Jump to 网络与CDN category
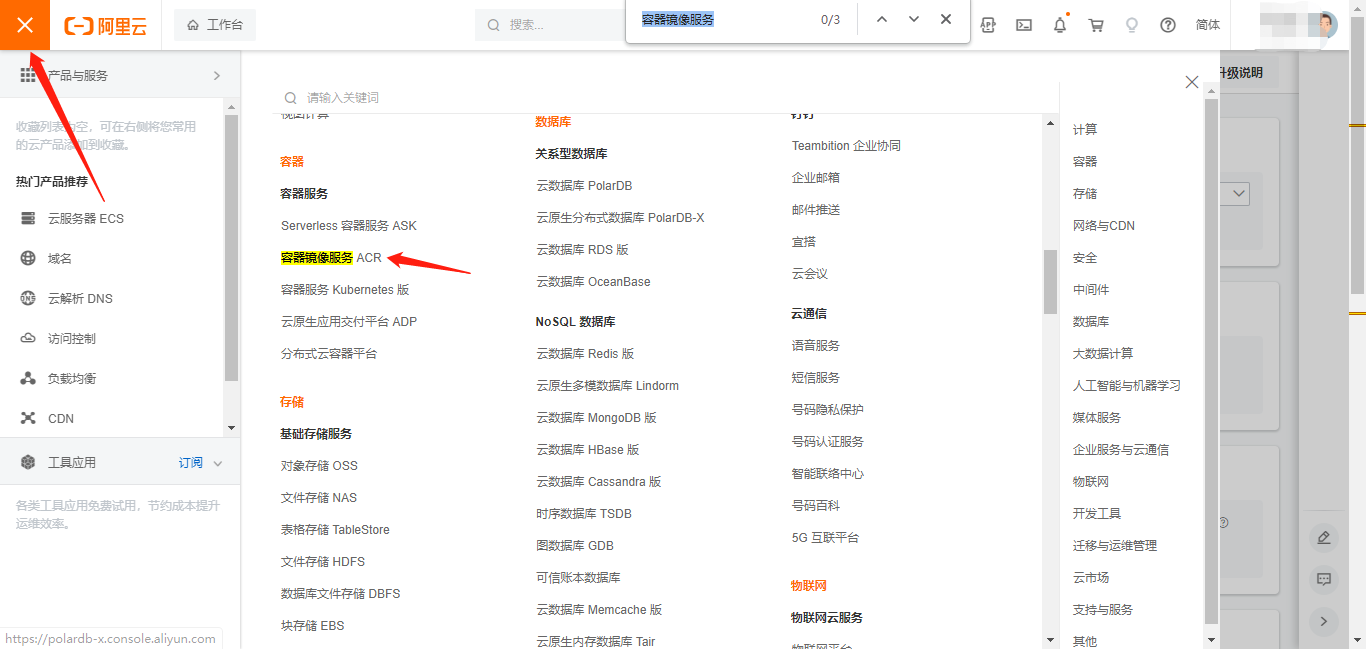This screenshot has width=1366, height=649. click(1104, 226)
